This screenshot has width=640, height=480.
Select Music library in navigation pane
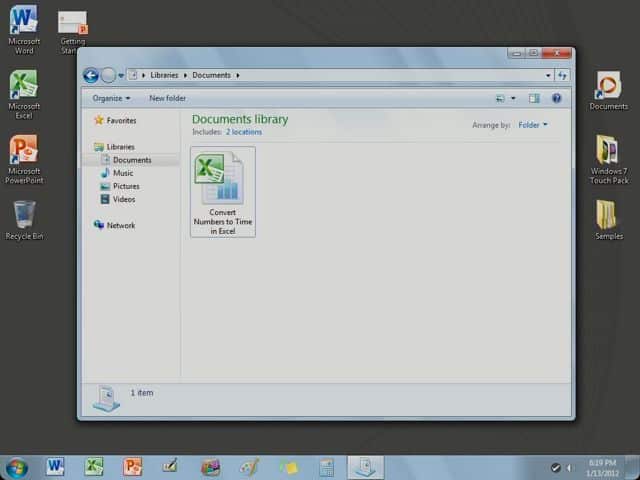pyautogui.click(x=117, y=173)
